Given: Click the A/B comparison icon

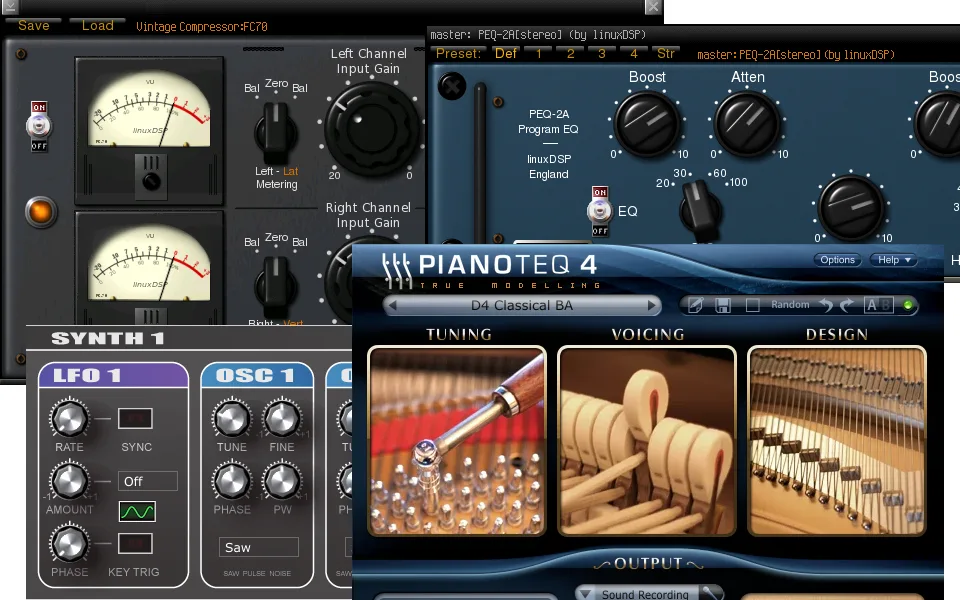Looking at the screenshot, I should [x=878, y=305].
